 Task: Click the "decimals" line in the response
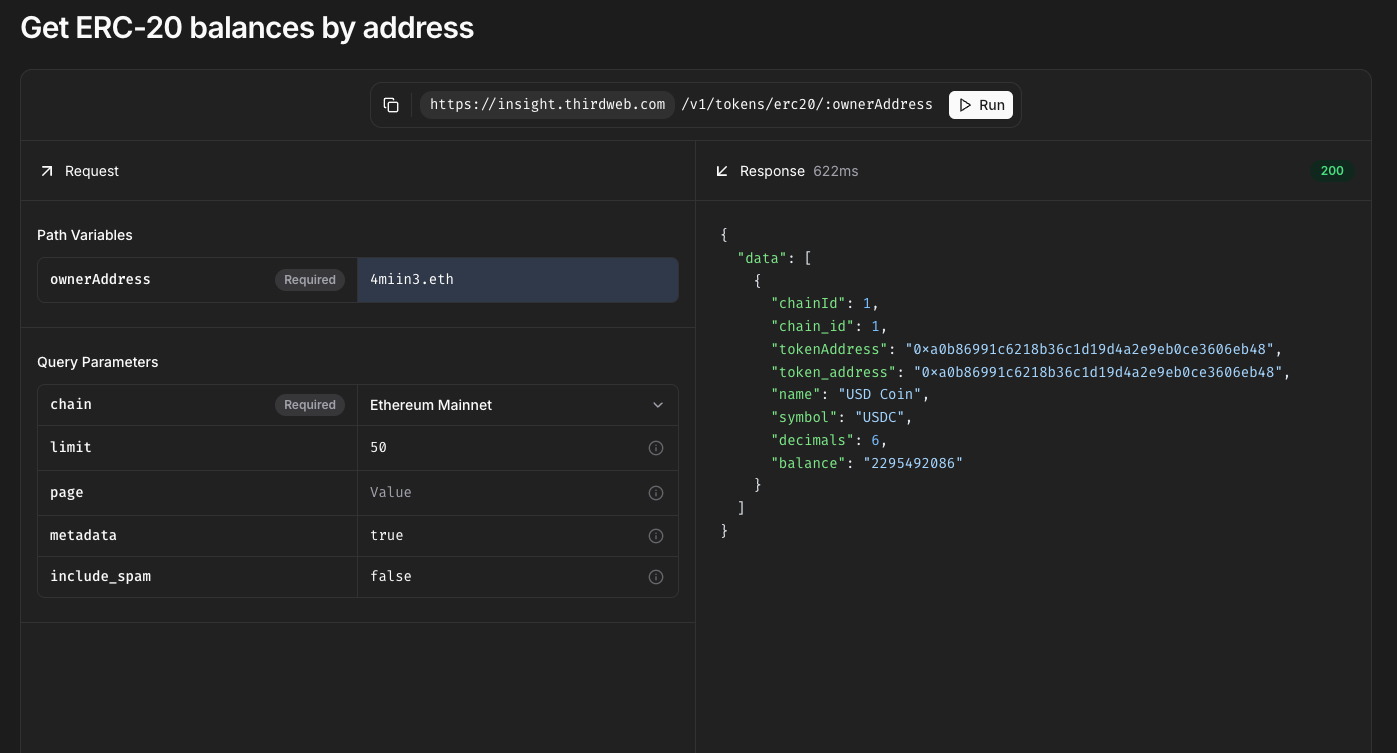point(829,440)
